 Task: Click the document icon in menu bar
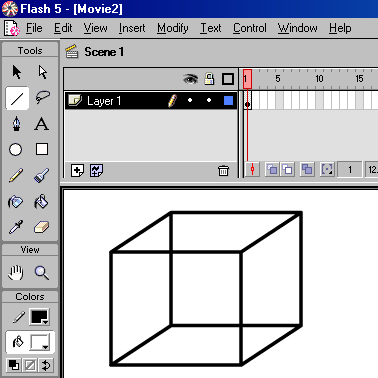(x=12, y=28)
